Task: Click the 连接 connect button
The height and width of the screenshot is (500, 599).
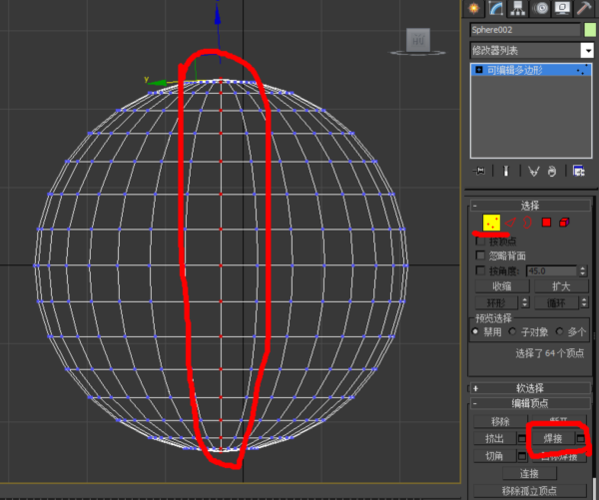Action: tap(529, 474)
